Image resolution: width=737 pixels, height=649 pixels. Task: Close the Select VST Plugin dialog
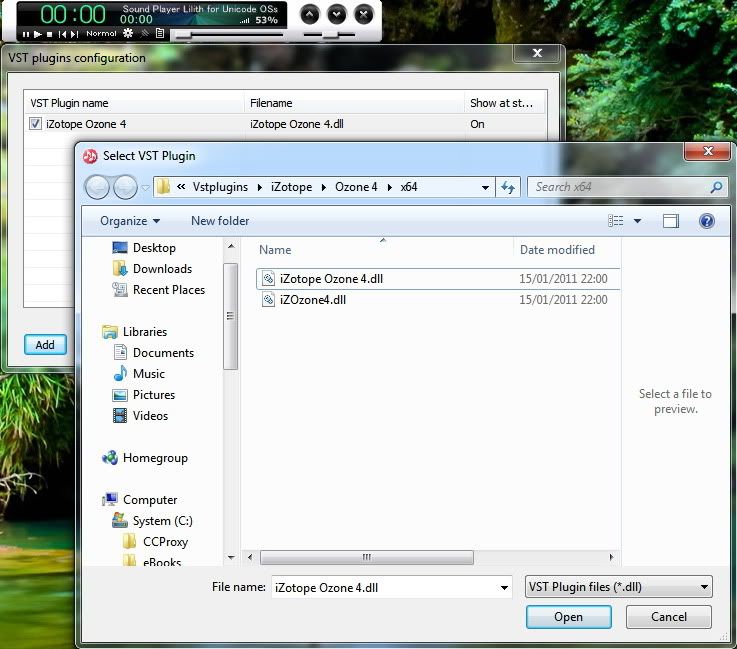point(708,151)
